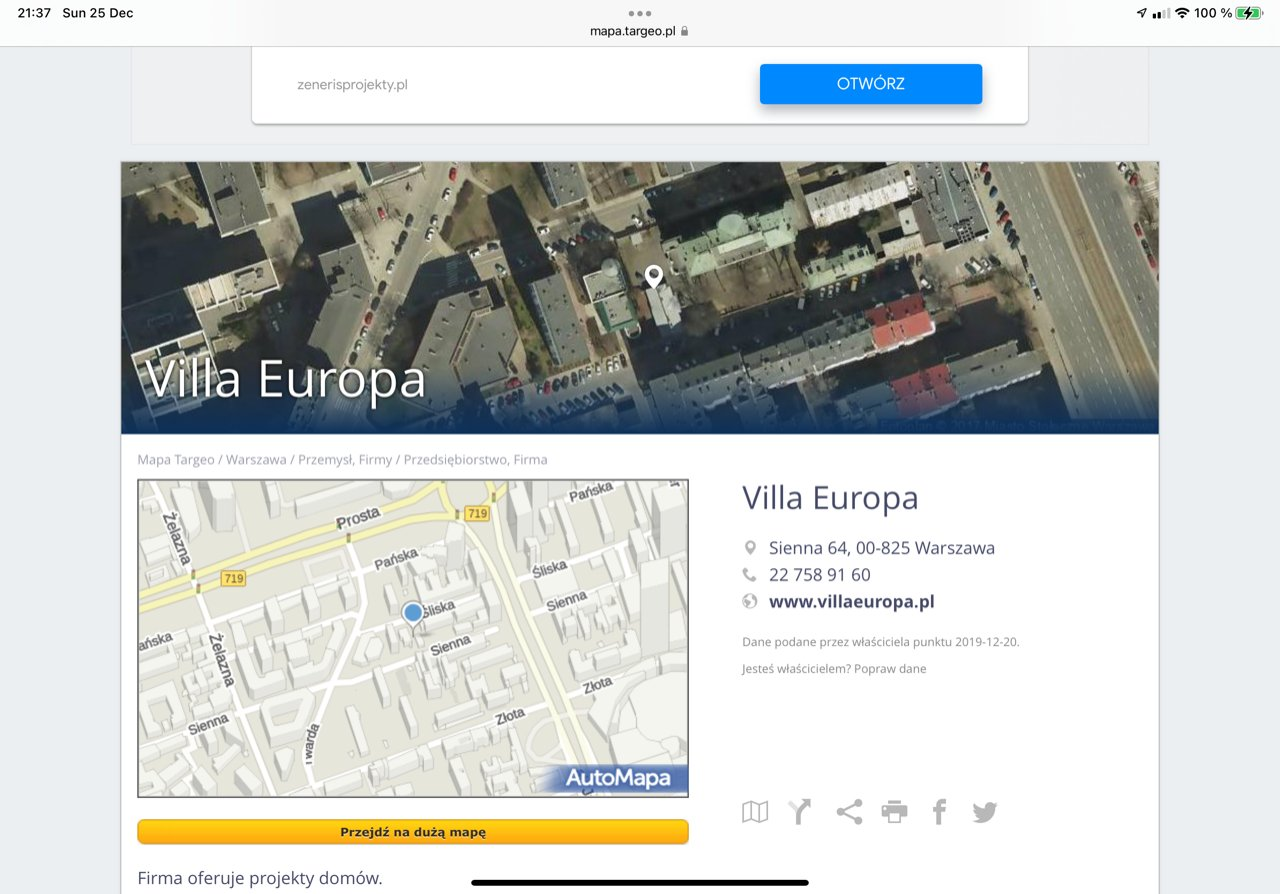
Task: Open the 'Przemysł, Firmy' breadcrumb
Action: [345, 460]
